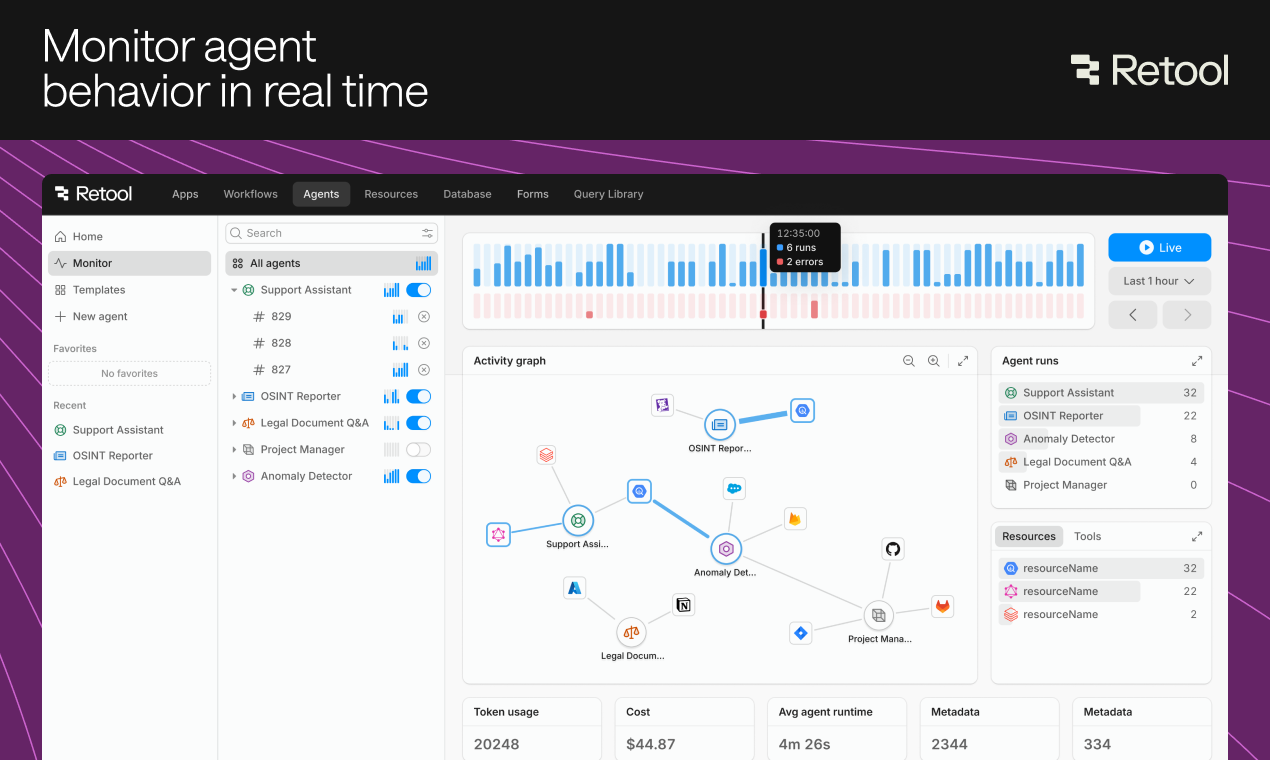1270x760 pixels.
Task: Click the Notion node in the graph
Action: pyautogui.click(x=684, y=605)
